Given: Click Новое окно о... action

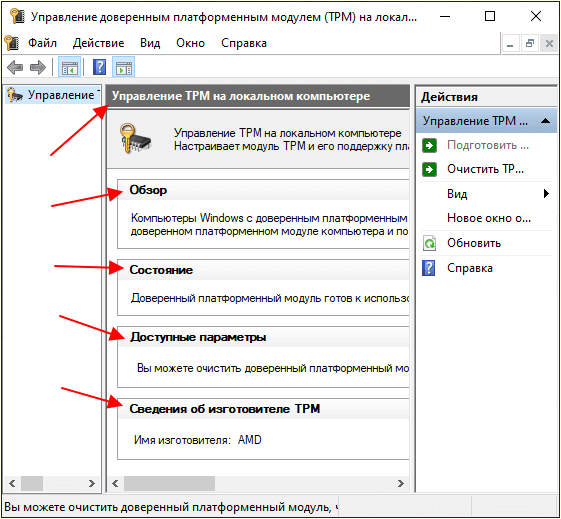Looking at the screenshot, I should 489,218.
